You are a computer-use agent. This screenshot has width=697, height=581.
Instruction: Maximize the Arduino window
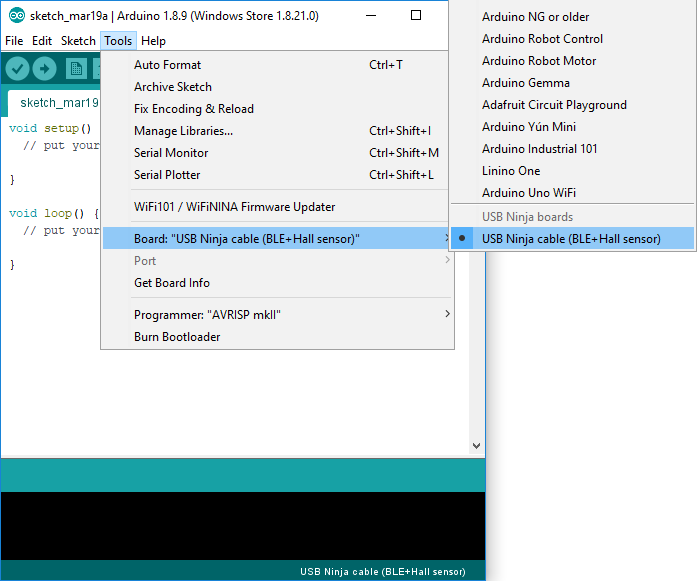pos(416,16)
